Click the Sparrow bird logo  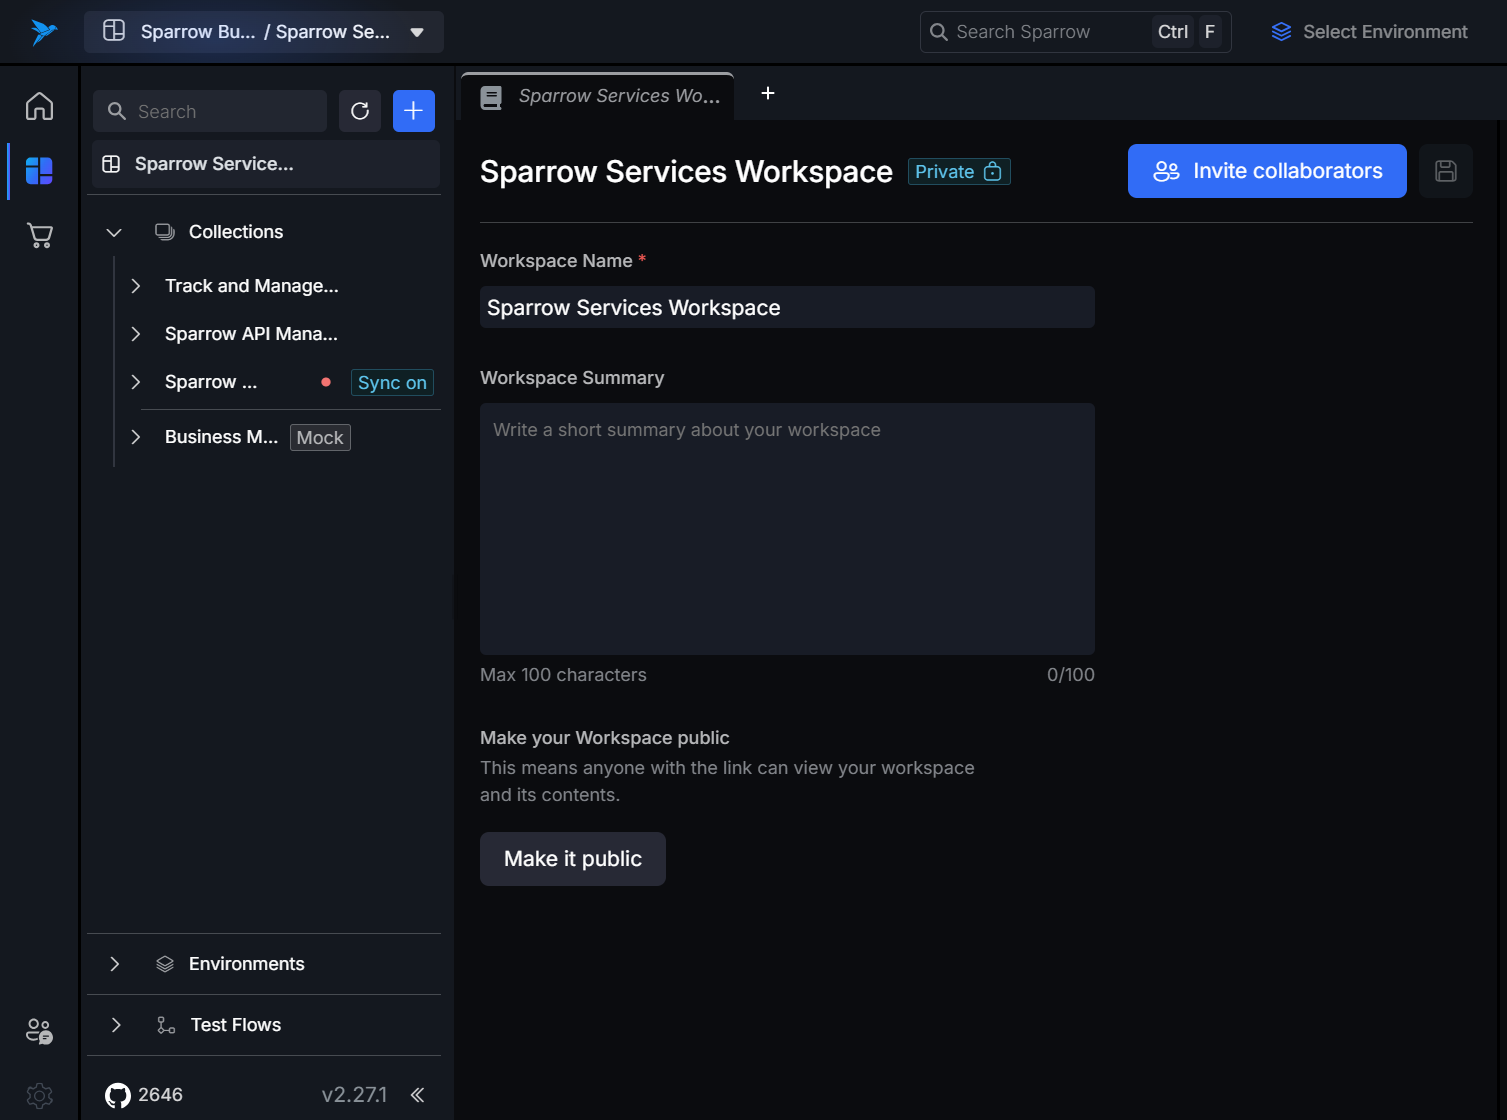pos(43,32)
